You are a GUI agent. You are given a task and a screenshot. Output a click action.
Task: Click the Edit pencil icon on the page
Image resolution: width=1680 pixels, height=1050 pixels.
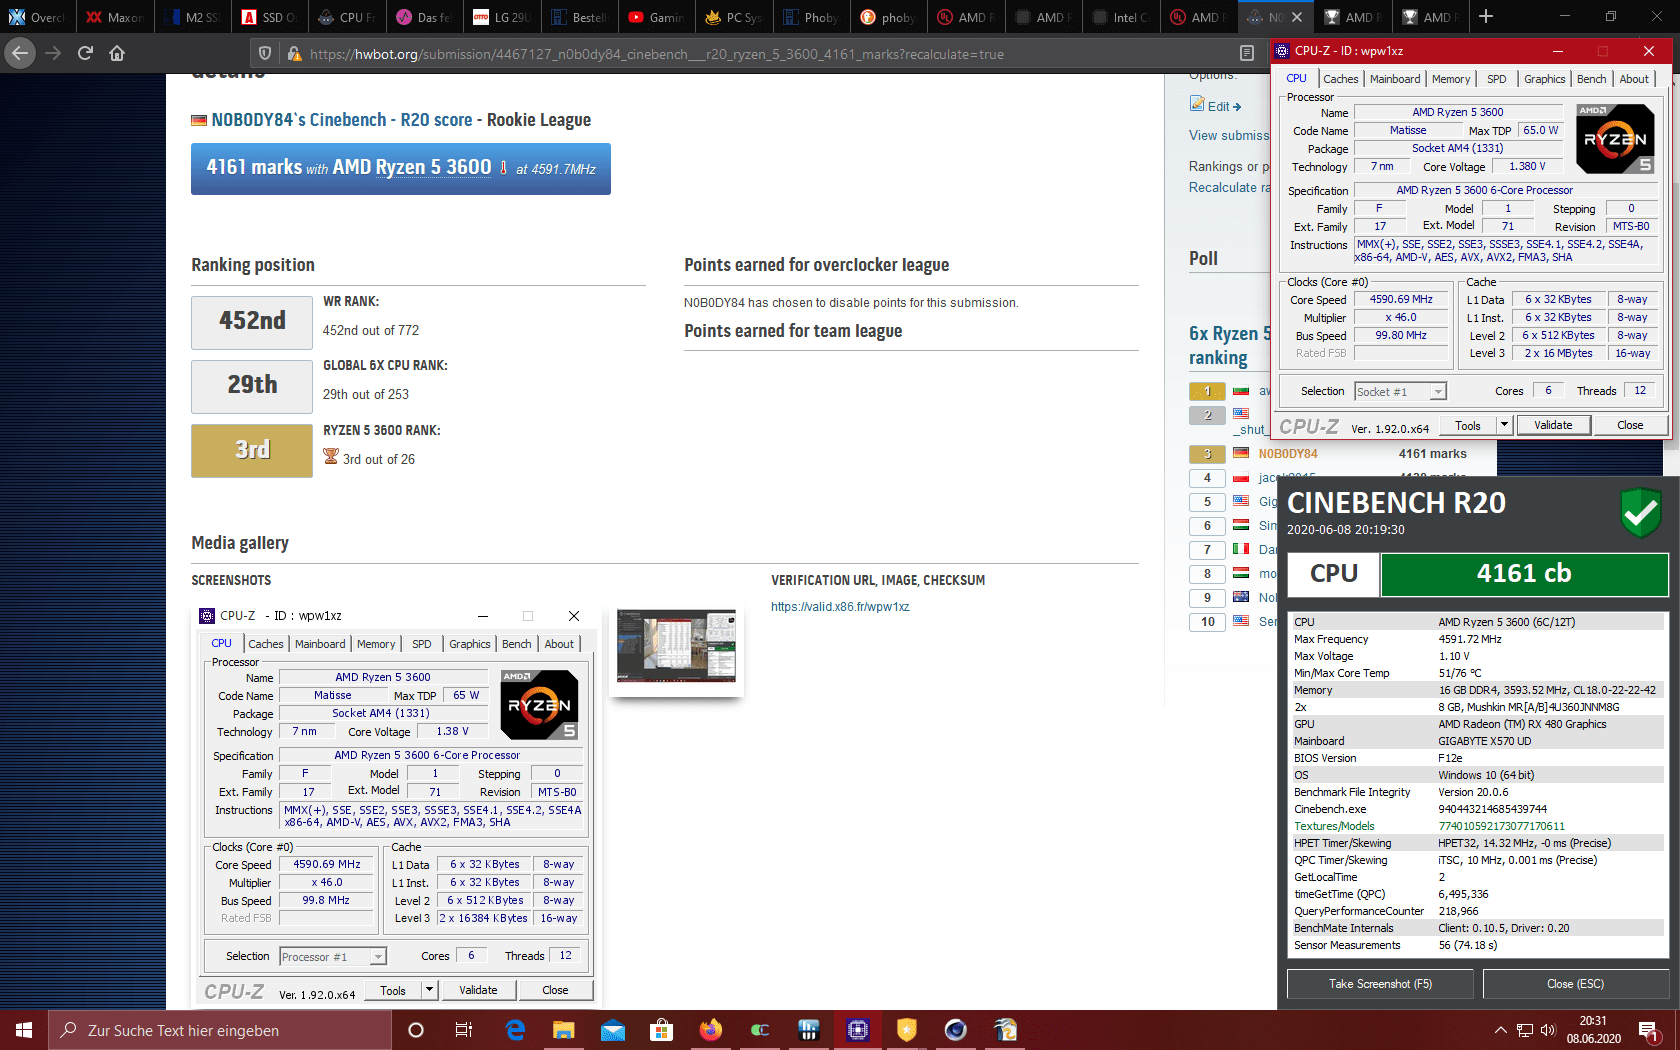point(1197,104)
